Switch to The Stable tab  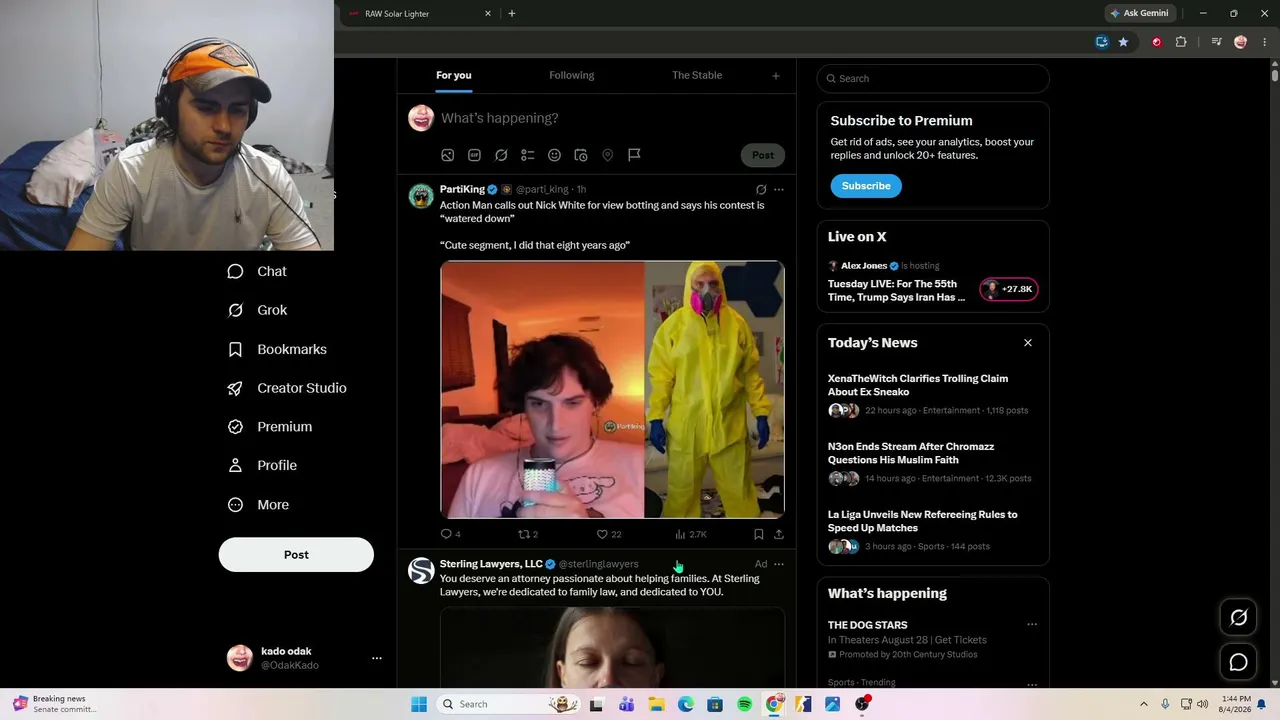pyautogui.click(x=697, y=75)
